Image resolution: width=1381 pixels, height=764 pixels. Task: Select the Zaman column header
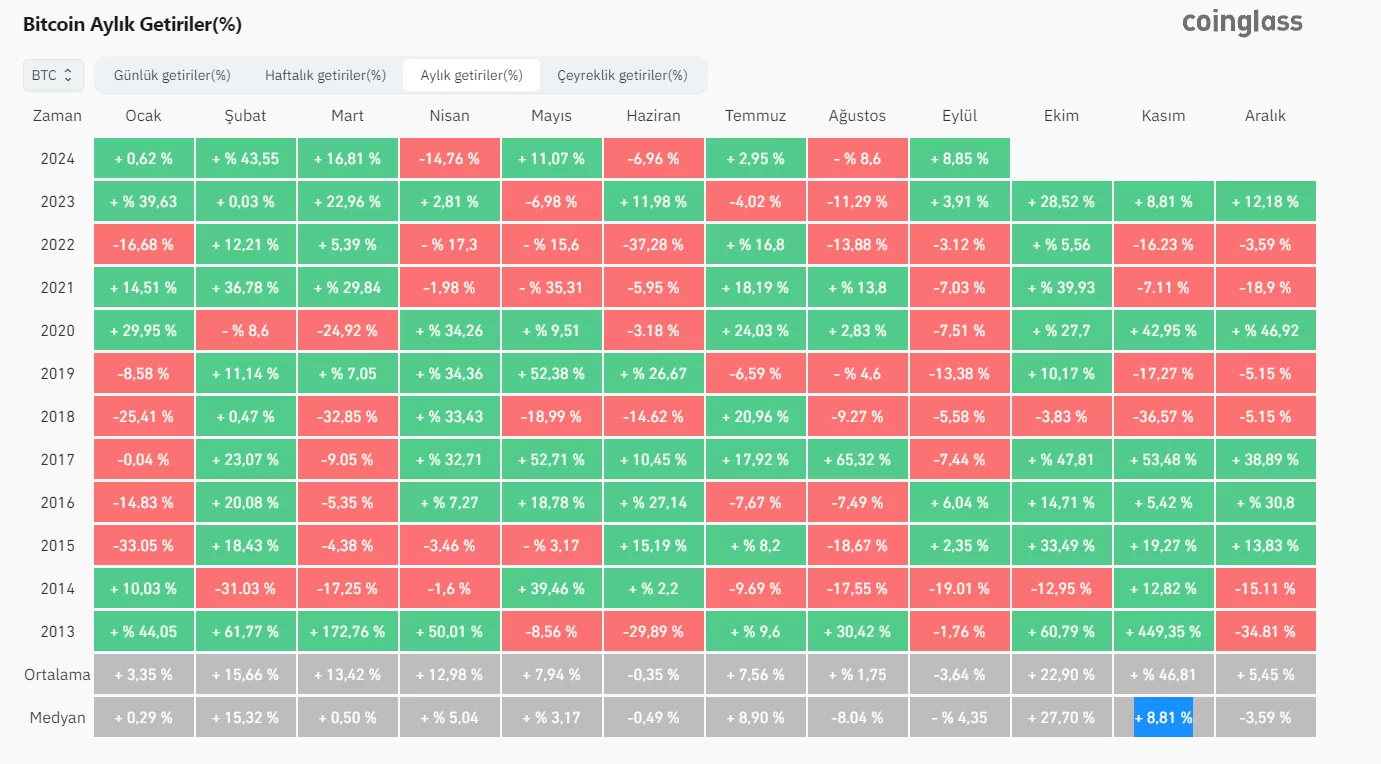[57, 116]
